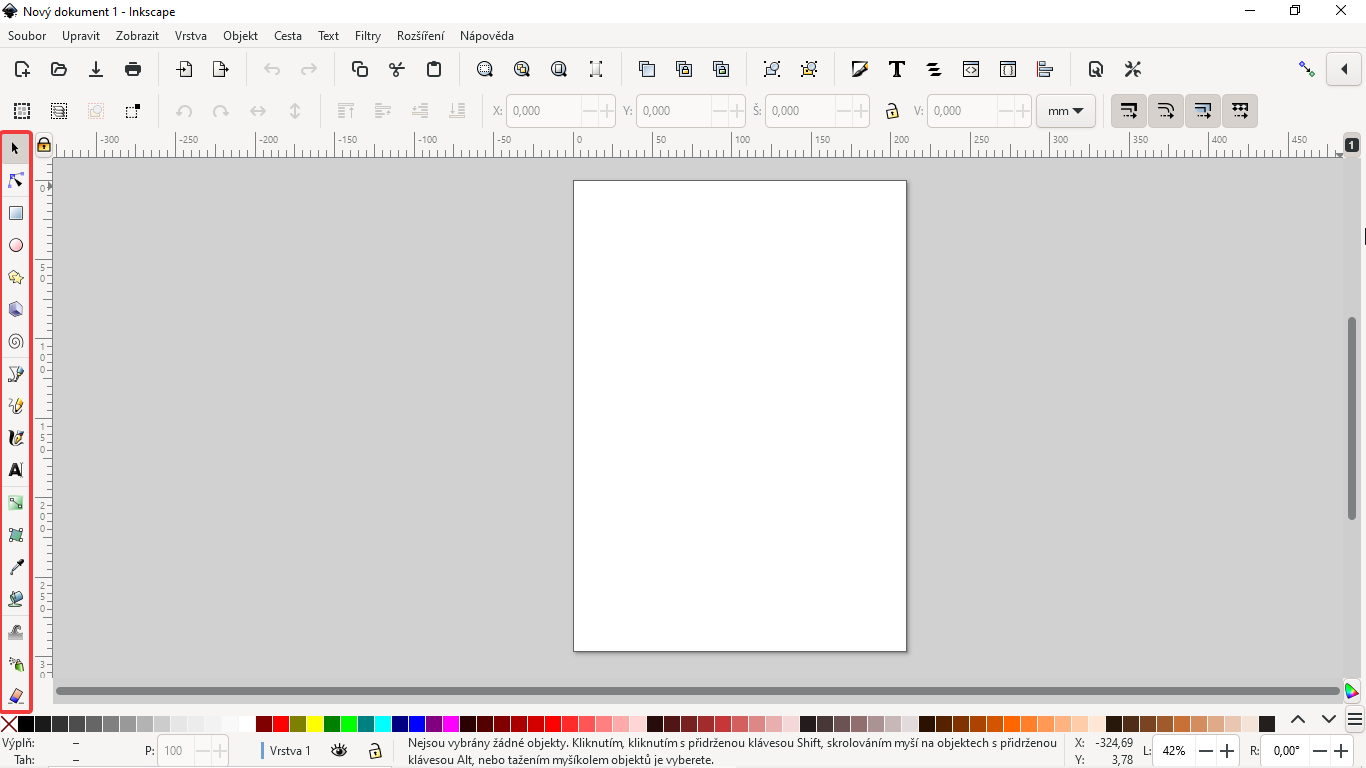
Task: Click the Save document icon
Action: click(96, 69)
